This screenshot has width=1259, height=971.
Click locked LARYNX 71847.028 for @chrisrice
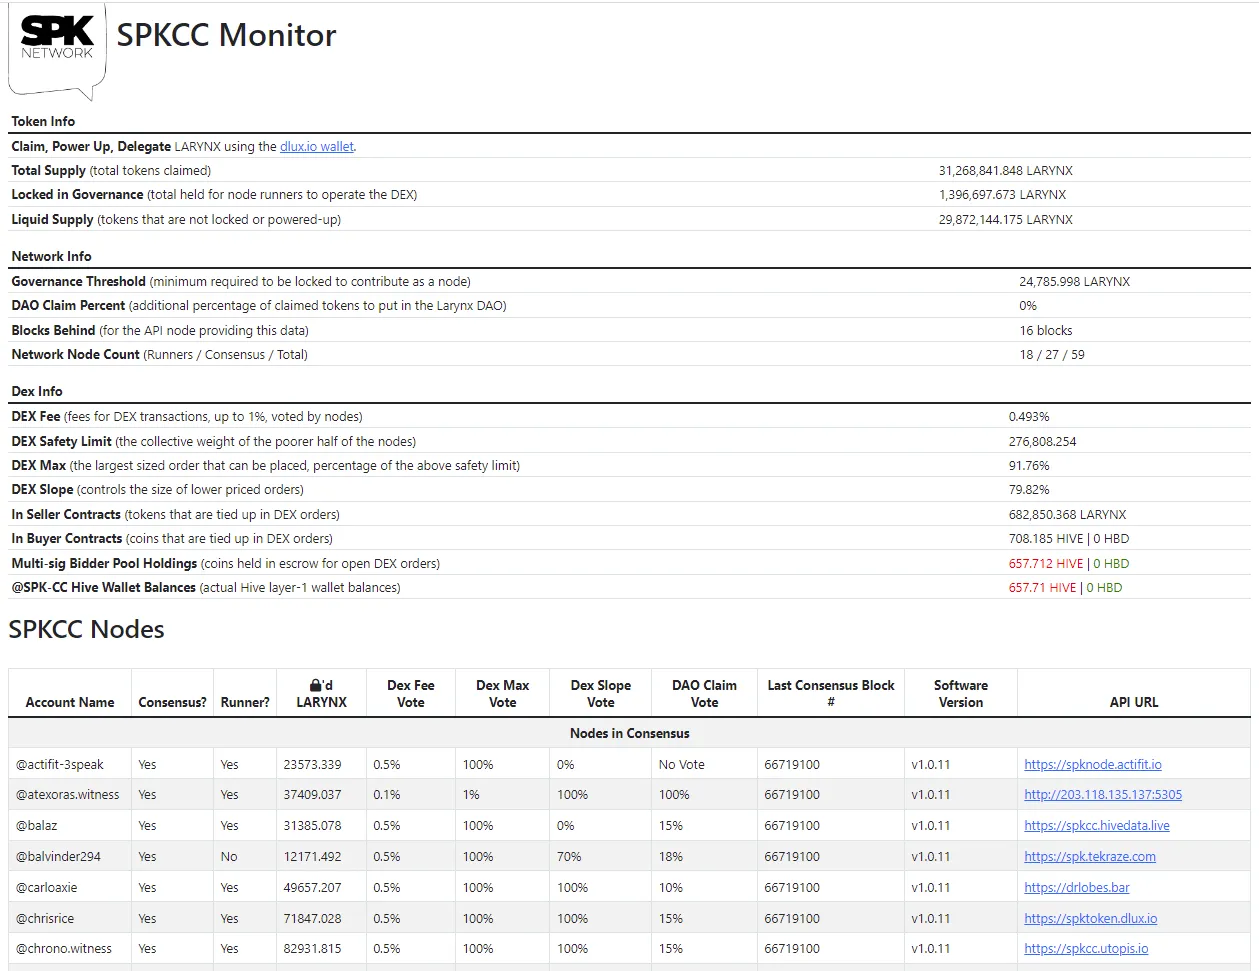(312, 919)
